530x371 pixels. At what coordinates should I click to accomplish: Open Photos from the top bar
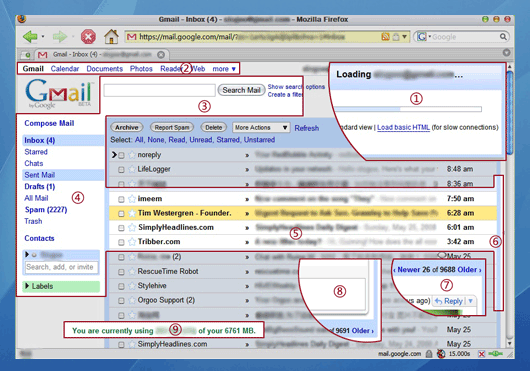[141, 69]
